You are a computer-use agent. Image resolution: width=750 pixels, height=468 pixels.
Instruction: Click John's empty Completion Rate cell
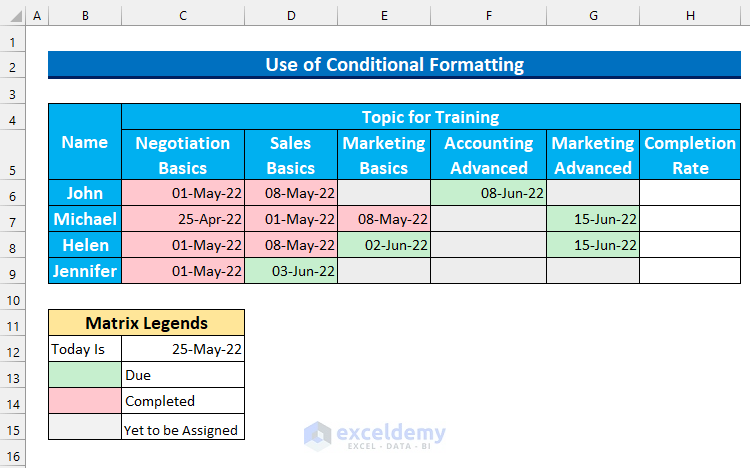click(690, 193)
